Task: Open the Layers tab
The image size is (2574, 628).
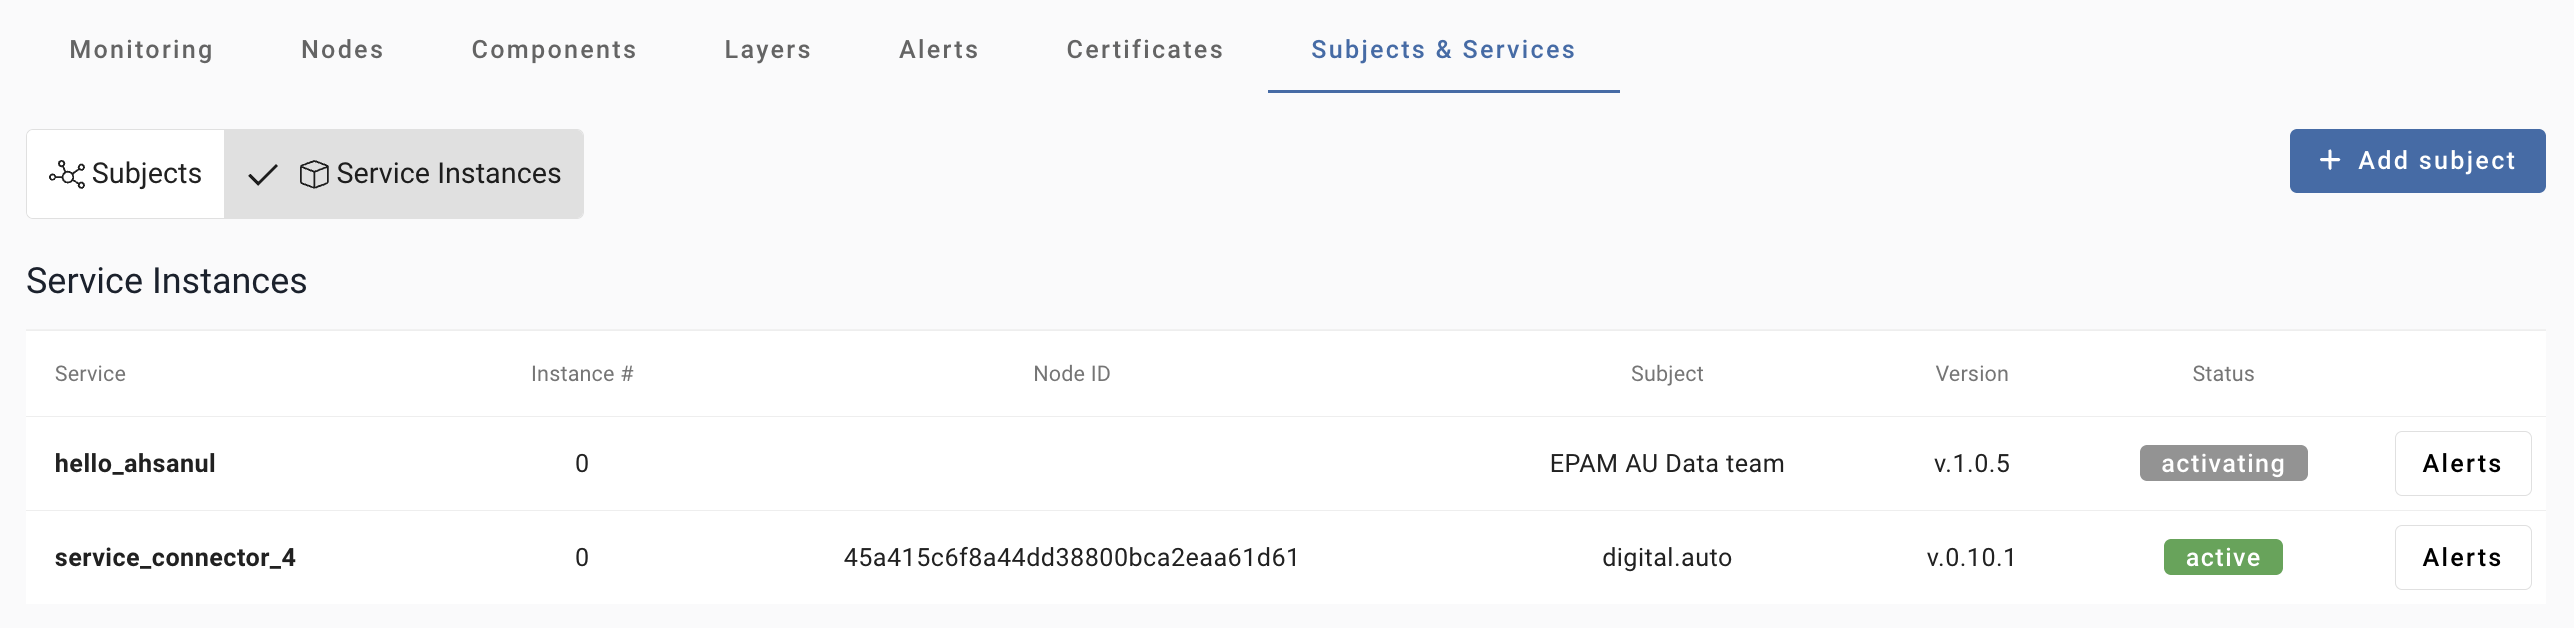Action: (767, 50)
